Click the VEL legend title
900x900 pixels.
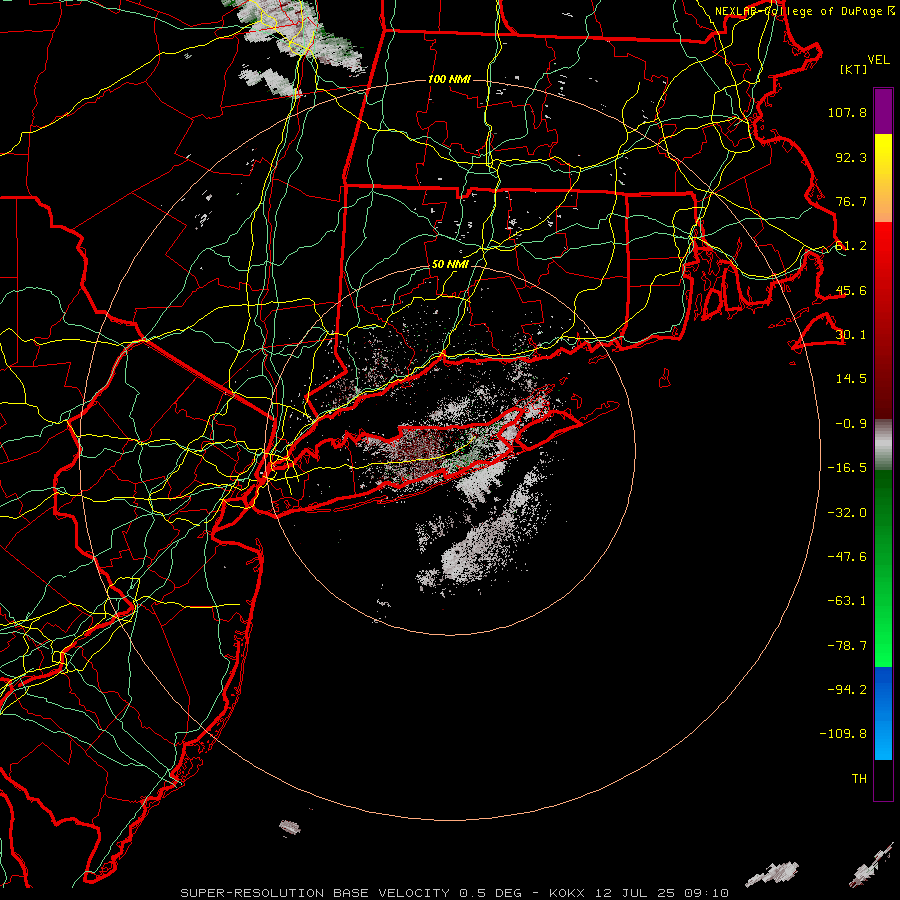pyautogui.click(x=878, y=59)
